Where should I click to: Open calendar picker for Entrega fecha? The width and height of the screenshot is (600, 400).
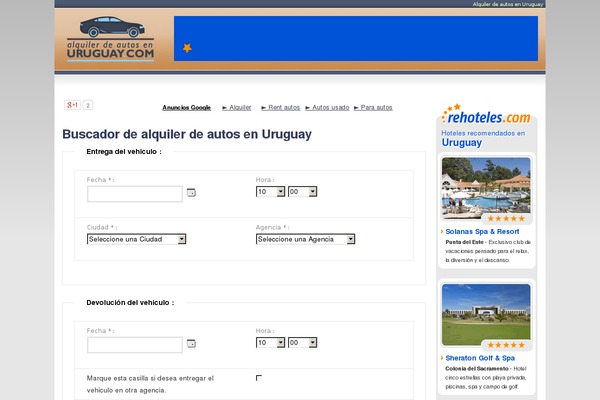tap(191, 193)
